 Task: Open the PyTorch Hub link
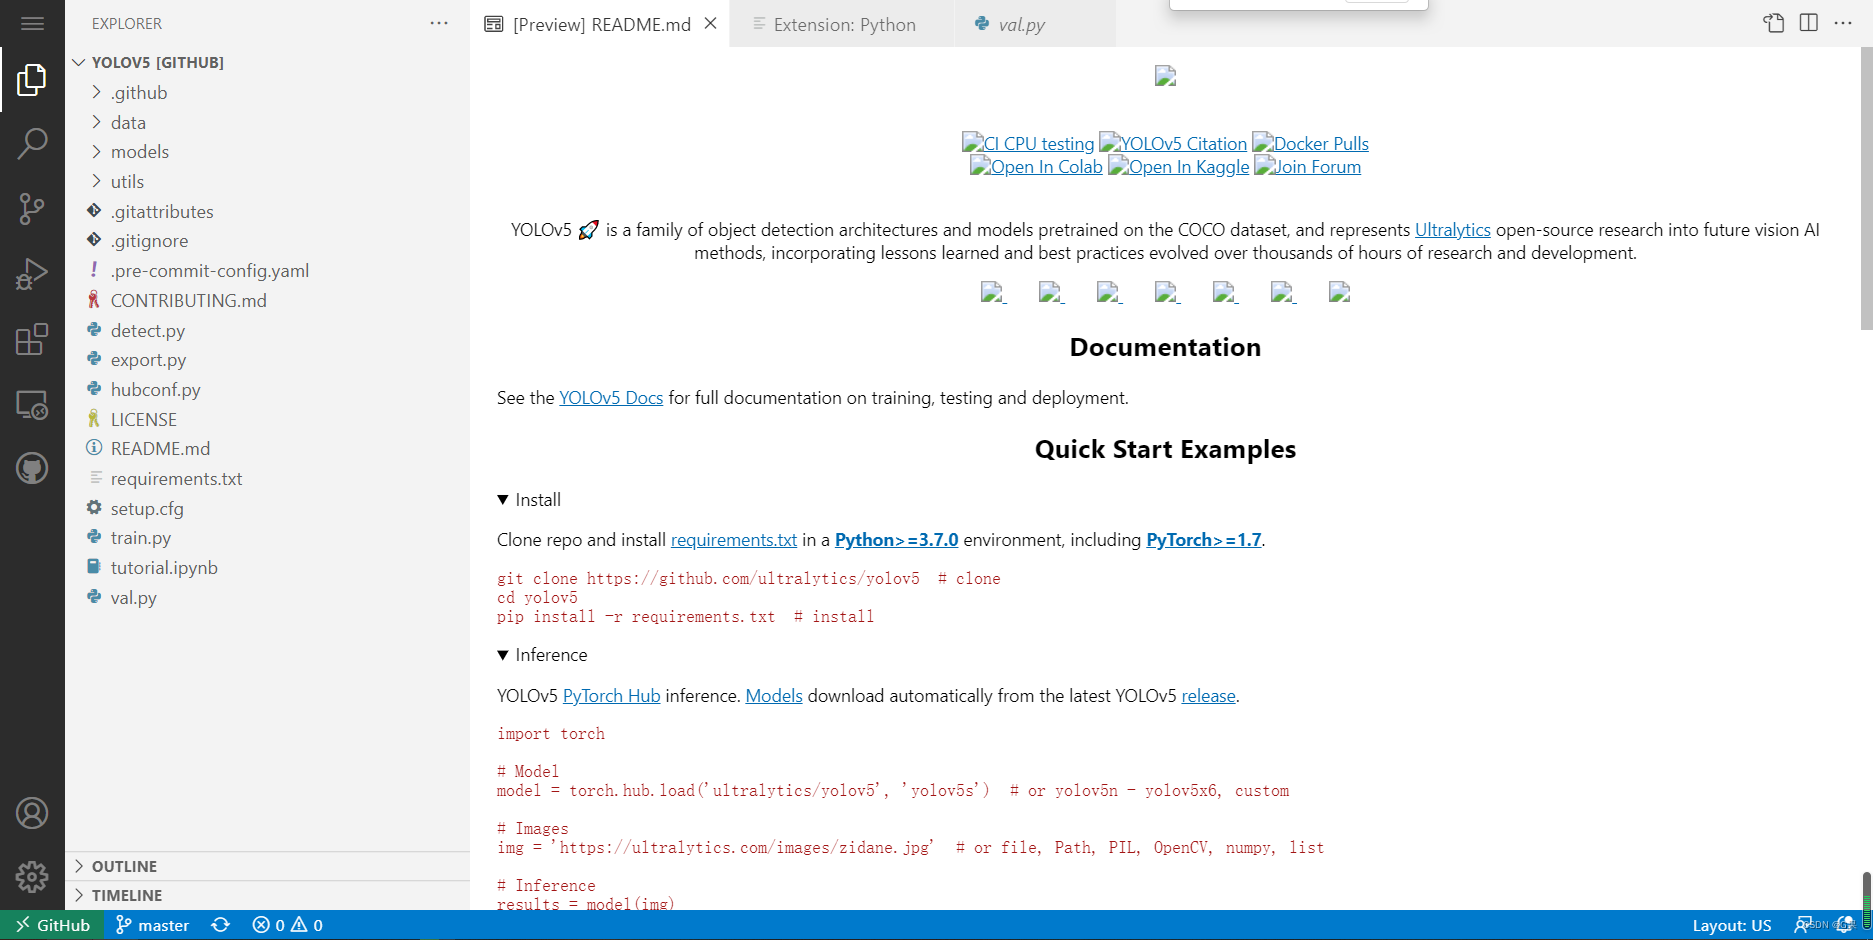click(611, 696)
